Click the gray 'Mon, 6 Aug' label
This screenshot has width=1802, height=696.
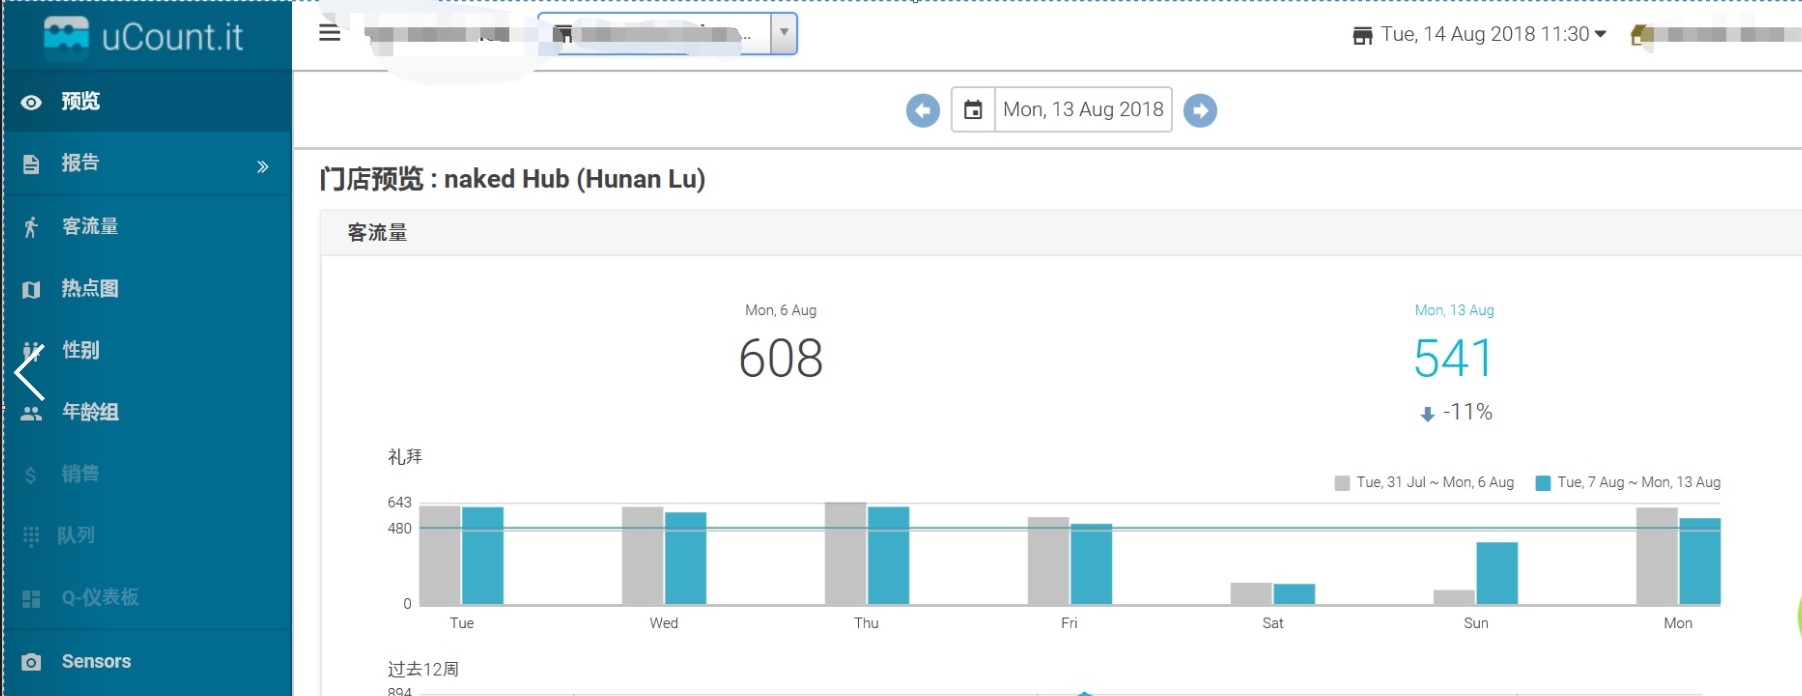coord(781,310)
